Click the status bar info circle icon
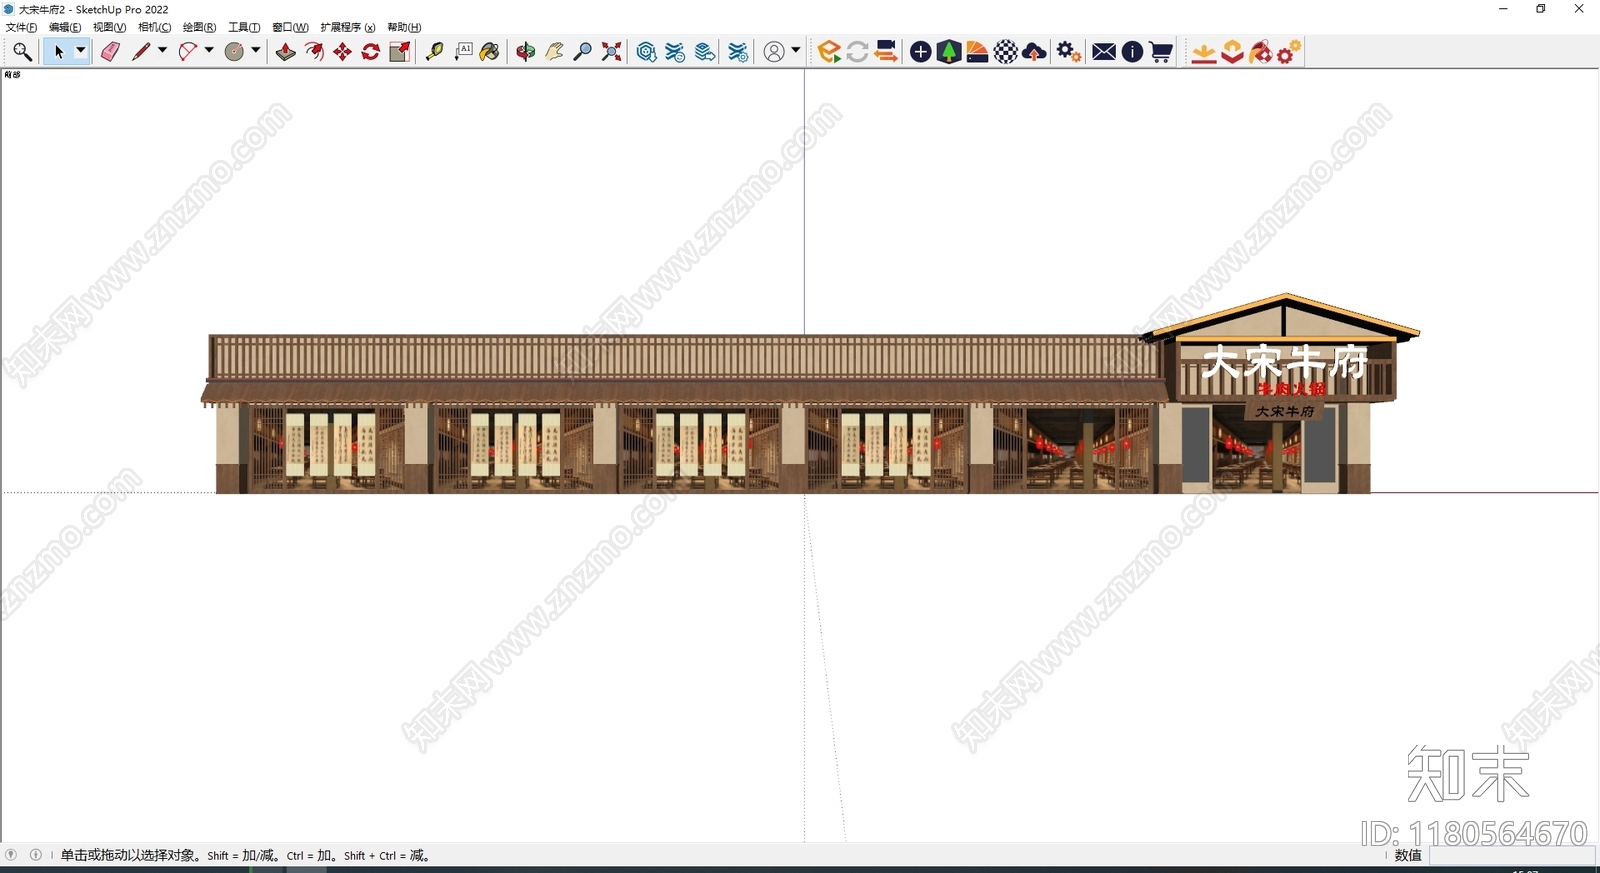The width and height of the screenshot is (1600, 873). (x=36, y=855)
